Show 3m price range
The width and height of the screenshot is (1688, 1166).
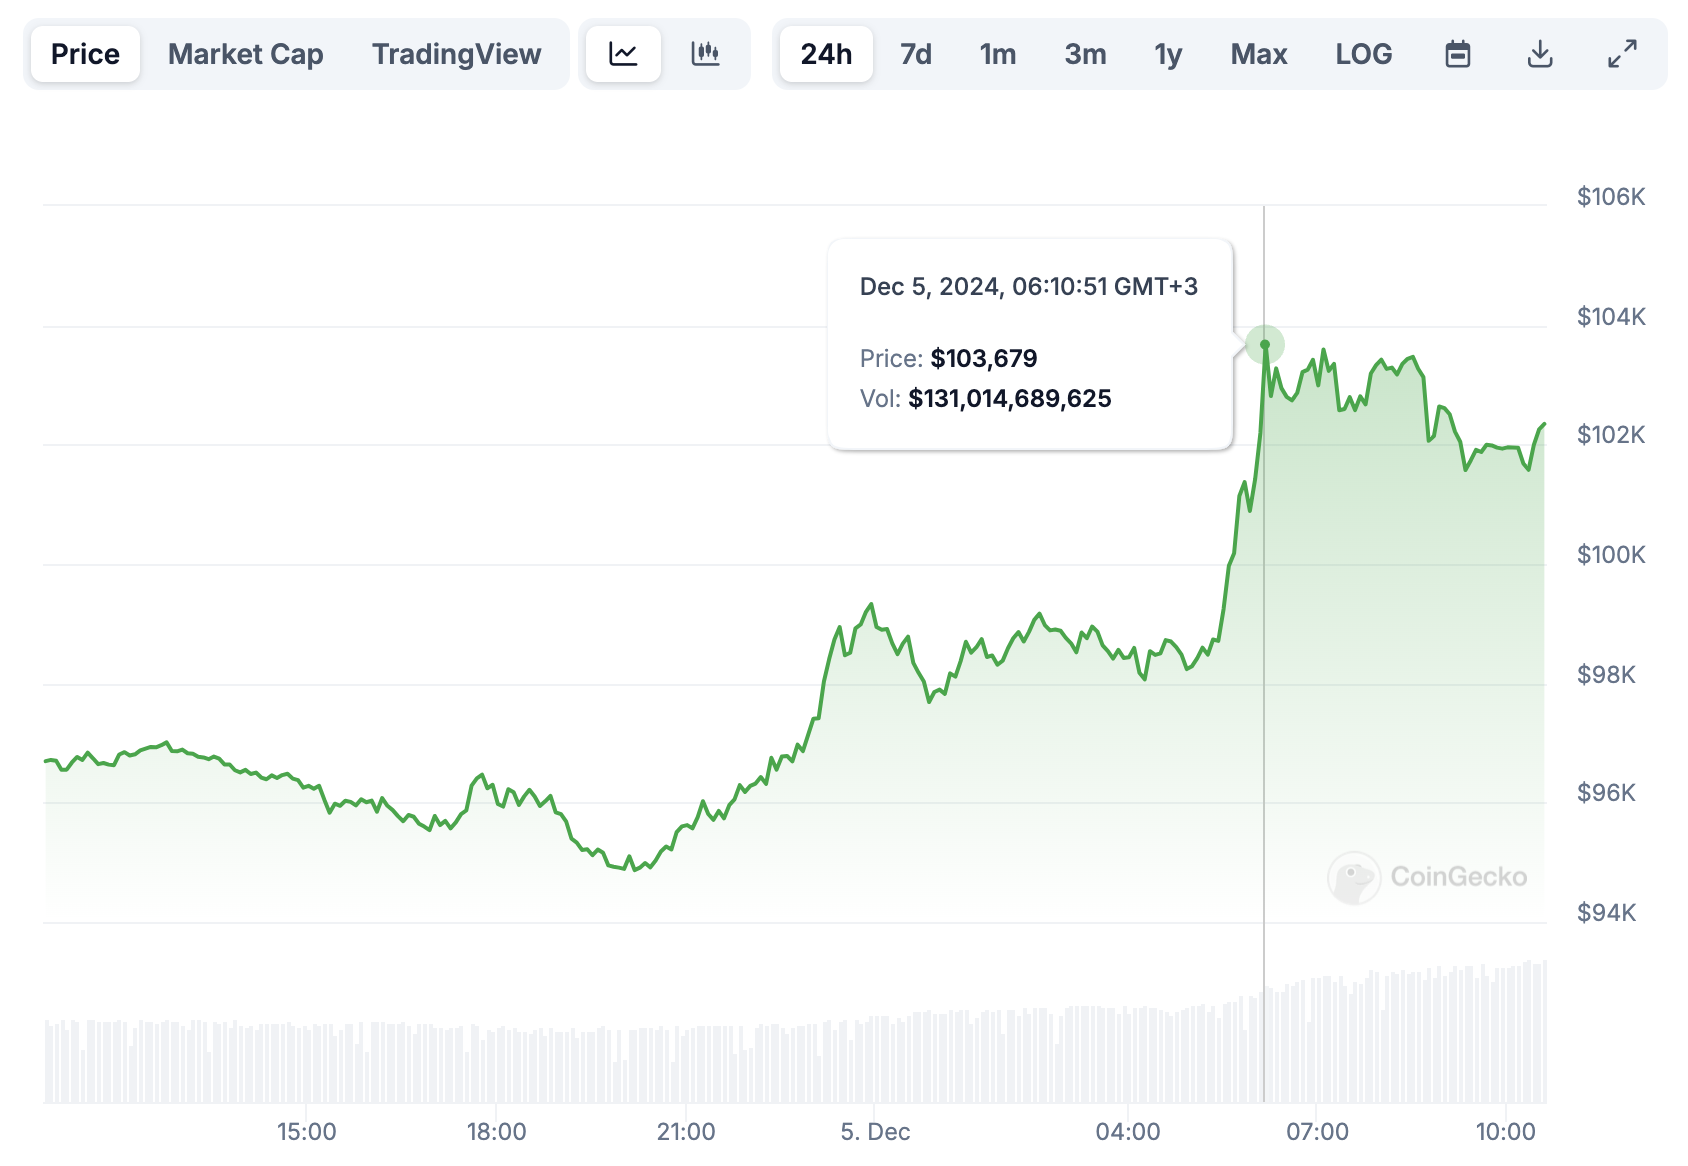[x=1085, y=54]
